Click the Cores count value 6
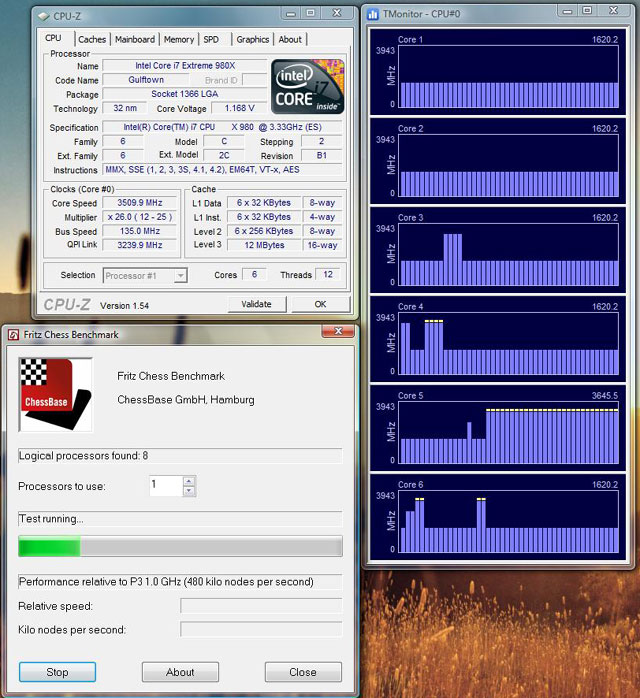The height and width of the screenshot is (698, 640). click(x=254, y=274)
